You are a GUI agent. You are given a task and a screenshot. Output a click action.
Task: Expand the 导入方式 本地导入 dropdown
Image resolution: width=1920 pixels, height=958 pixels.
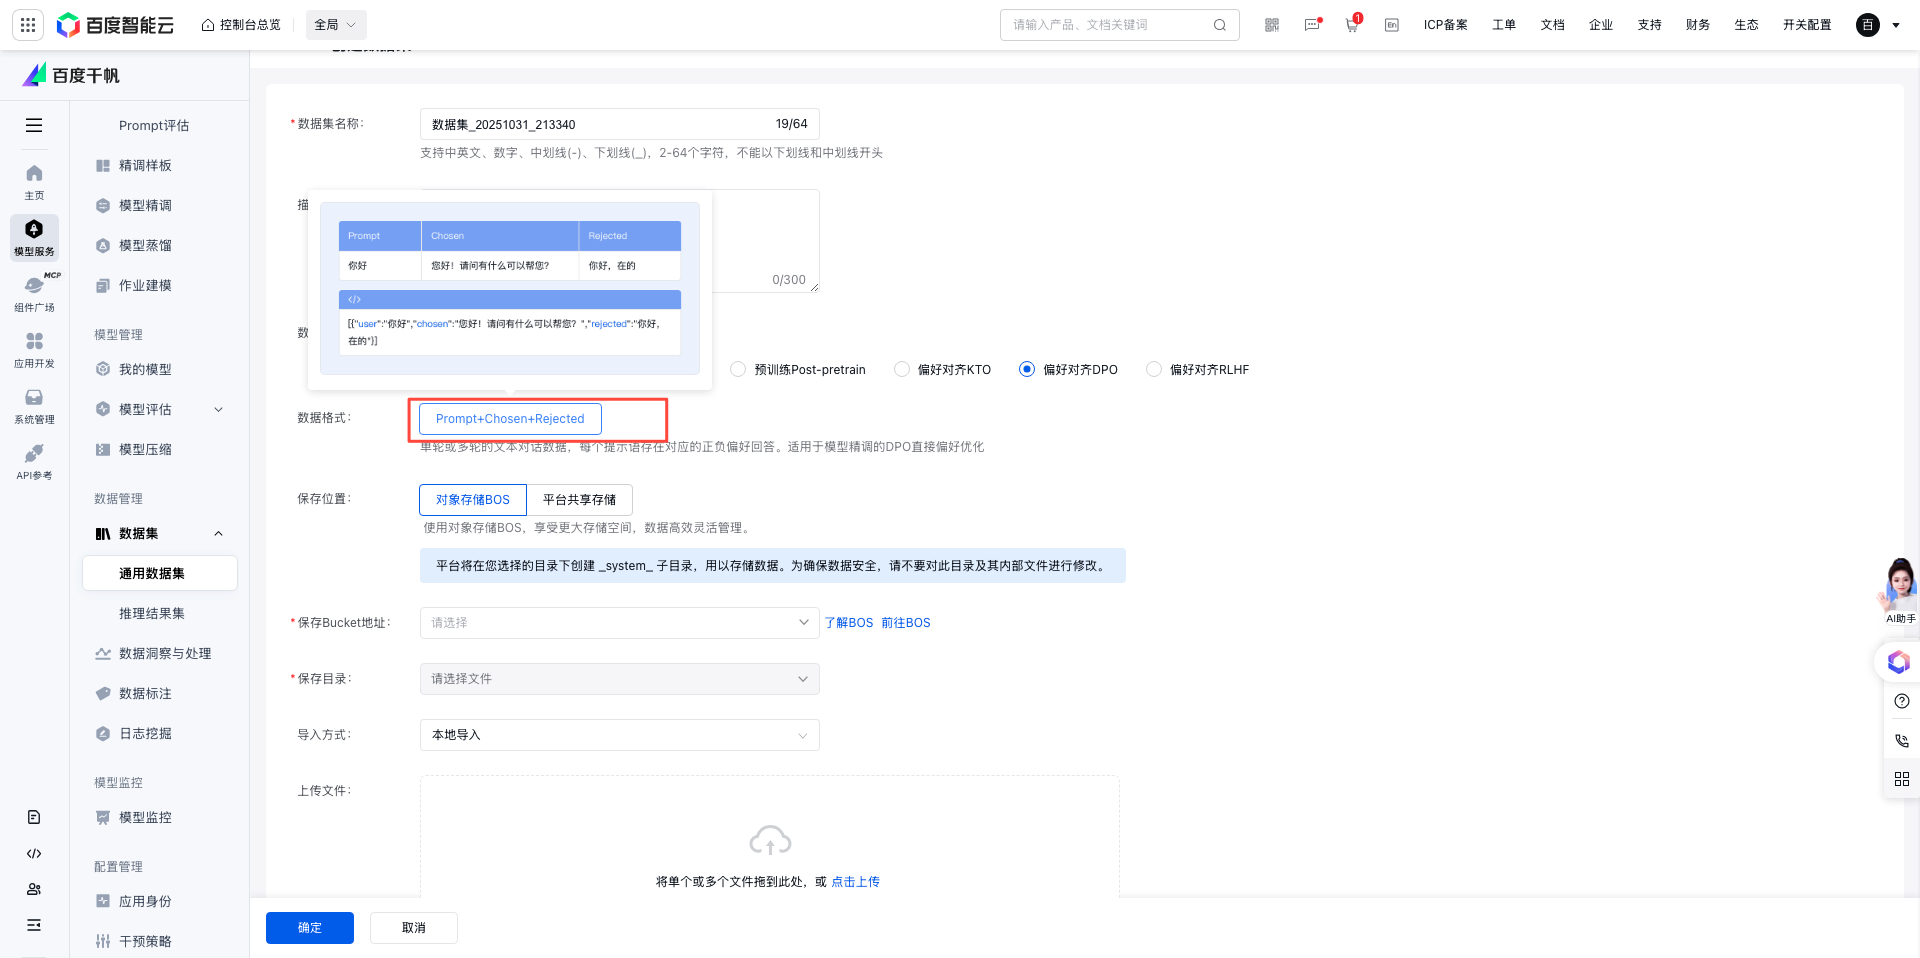pyautogui.click(x=619, y=735)
